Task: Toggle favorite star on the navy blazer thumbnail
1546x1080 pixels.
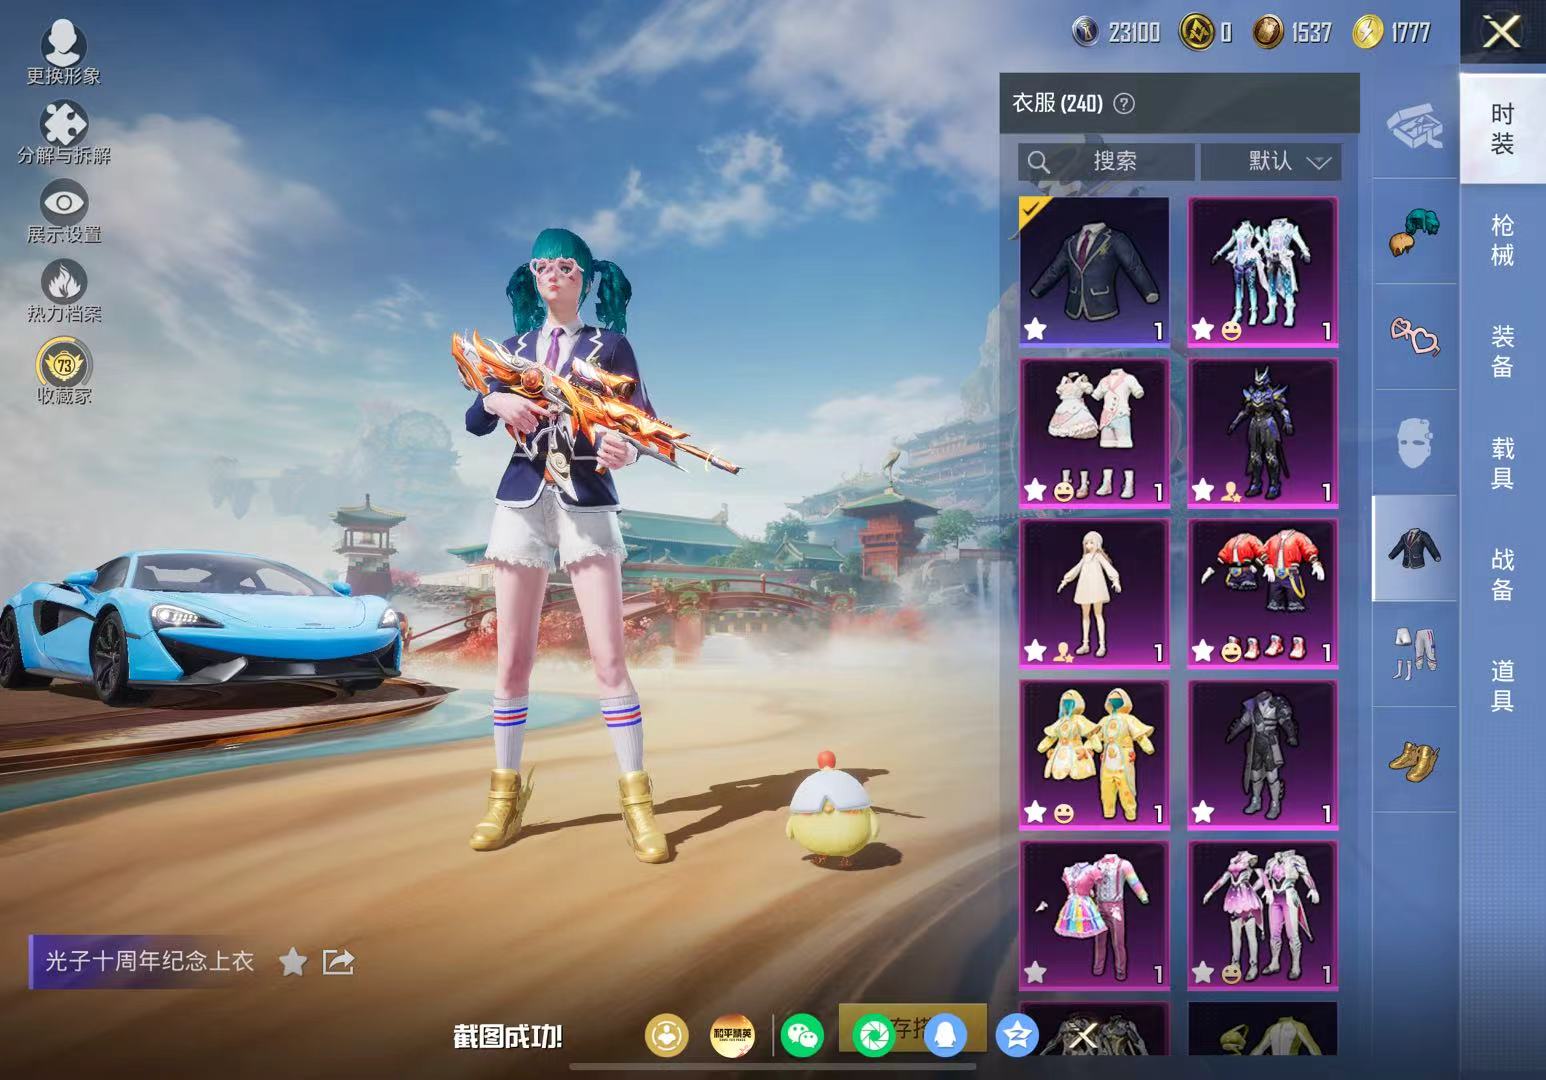Action: (1035, 328)
